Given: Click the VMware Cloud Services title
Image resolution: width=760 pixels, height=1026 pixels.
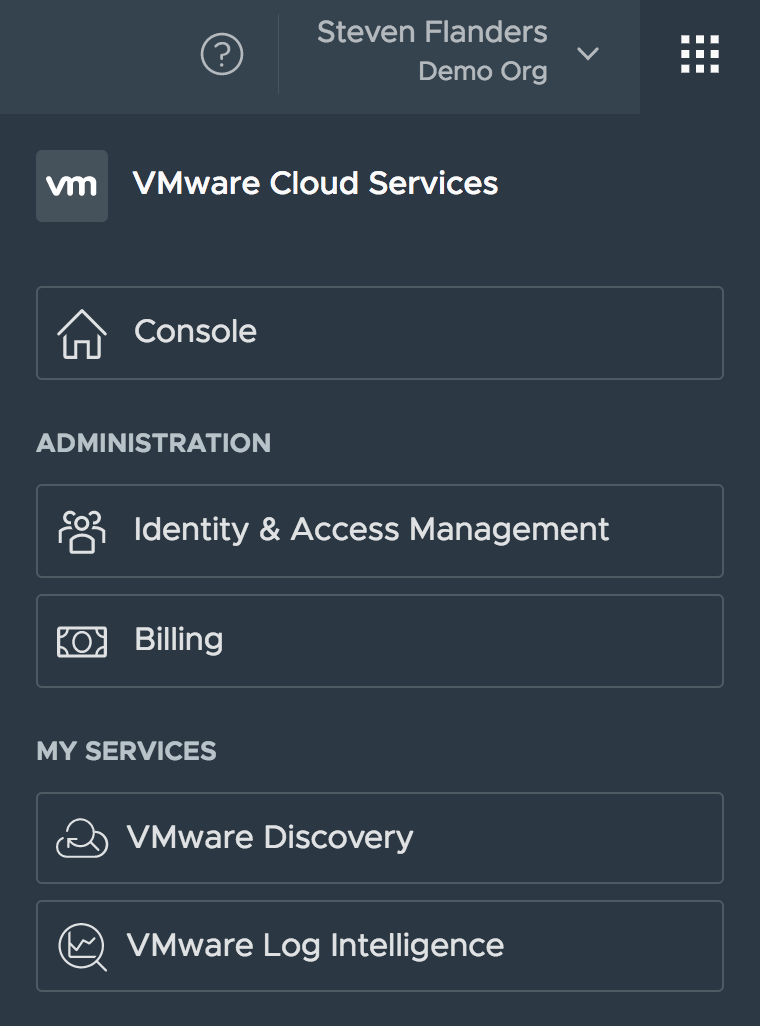Looking at the screenshot, I should coord(315,184).
